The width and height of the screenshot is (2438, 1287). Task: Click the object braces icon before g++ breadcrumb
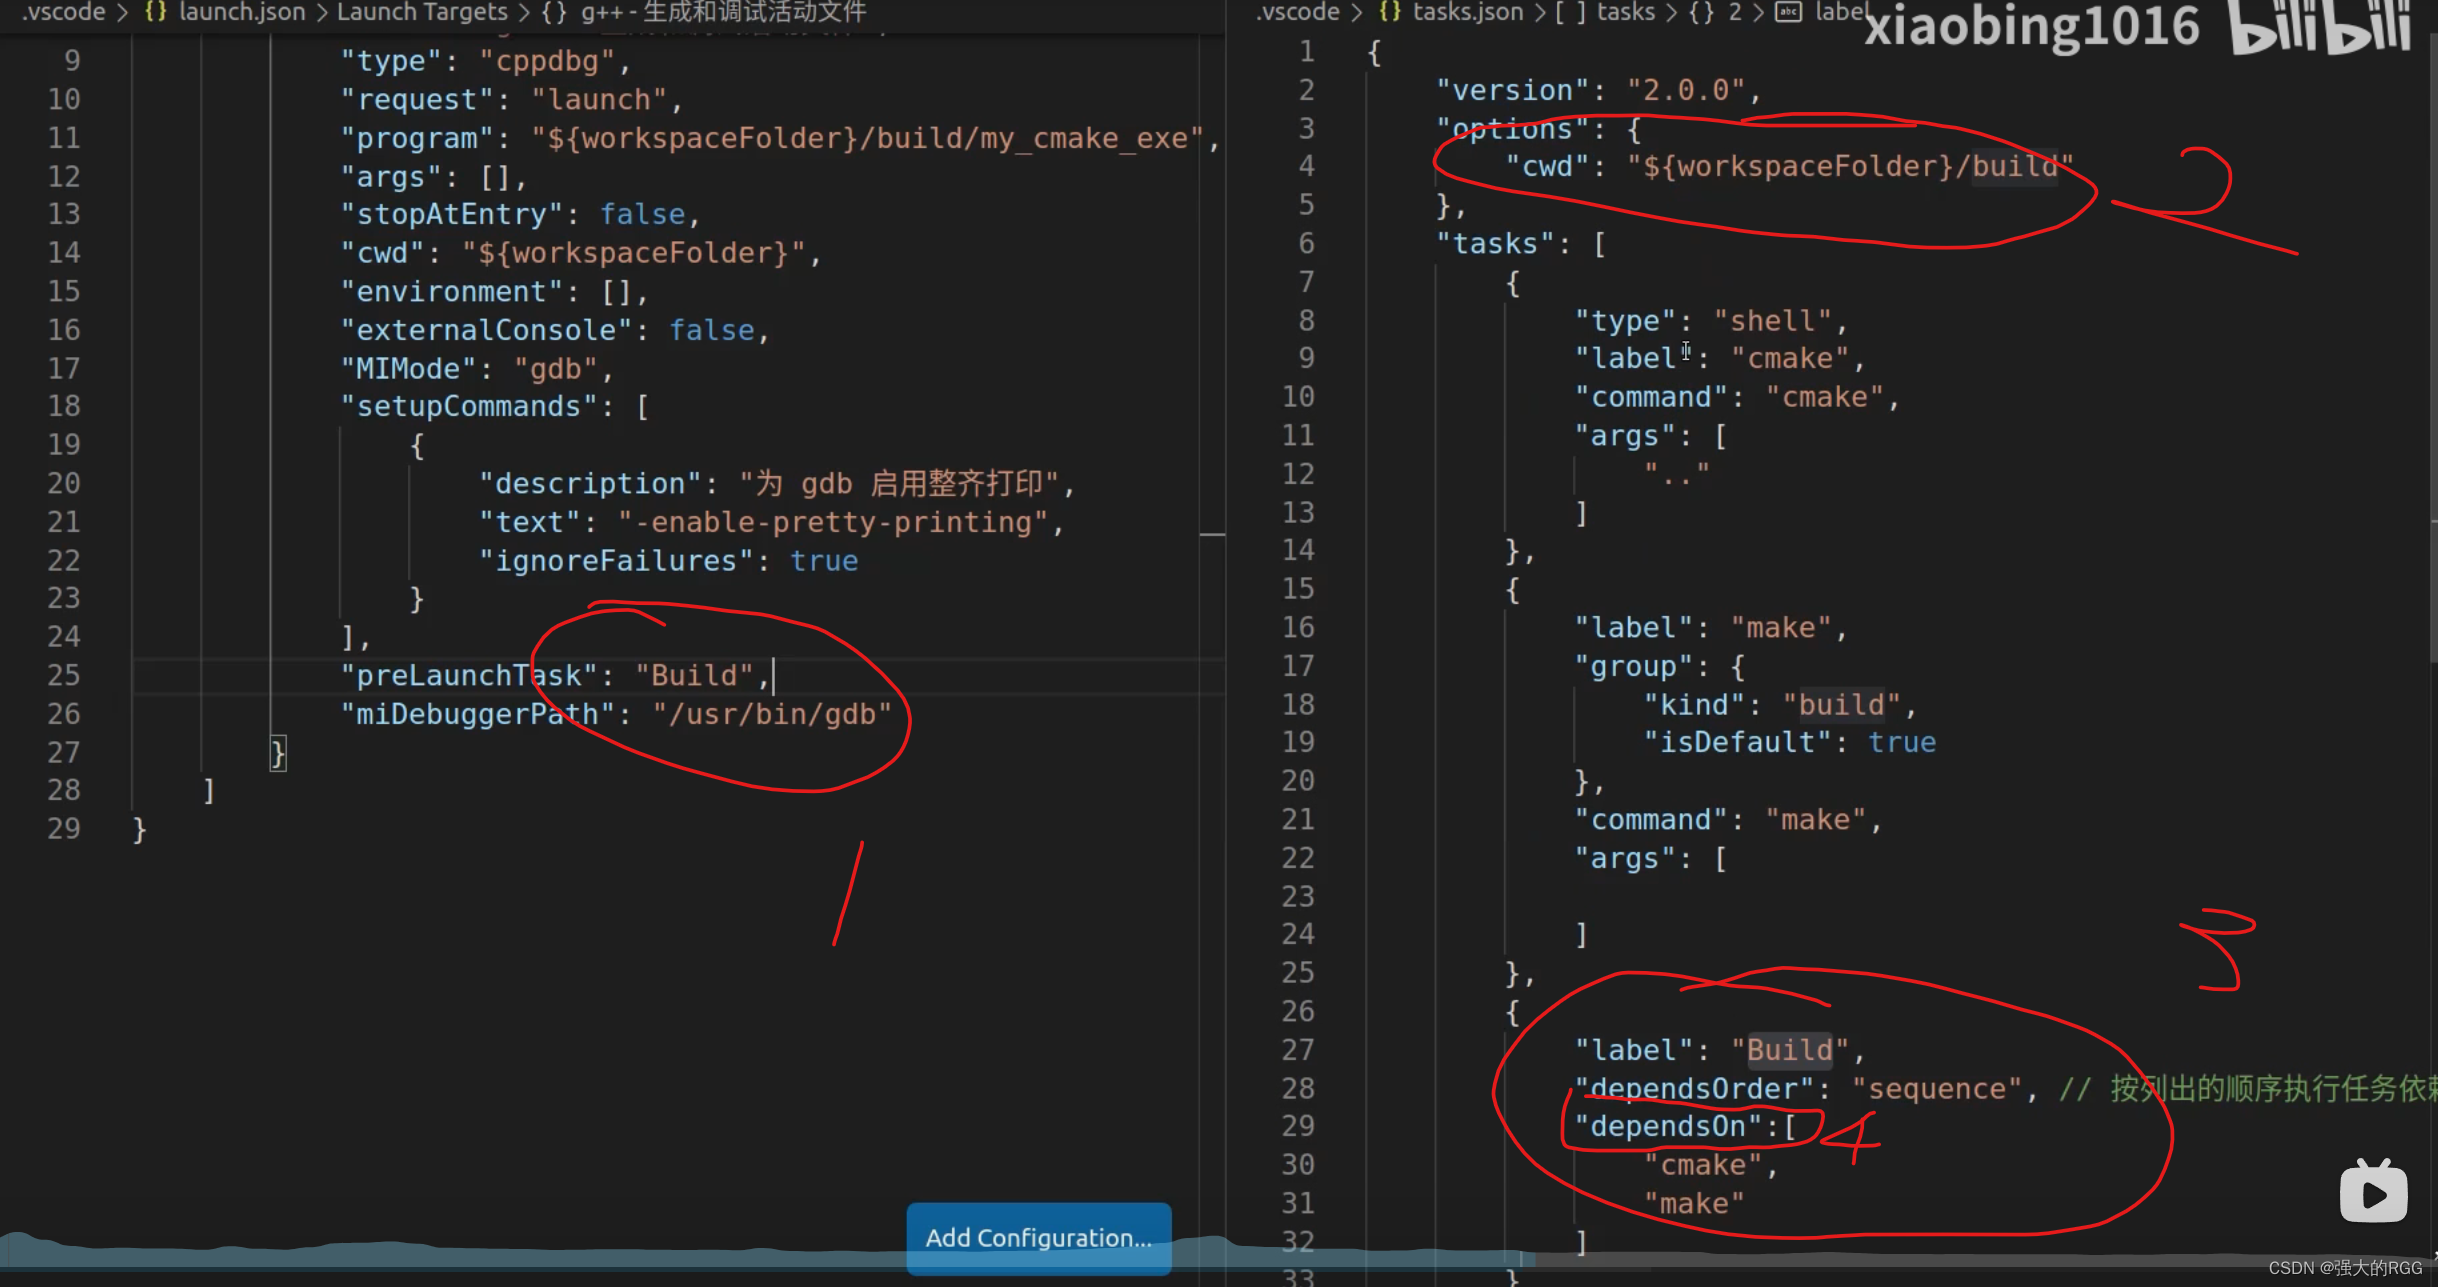pyautogui.click(x=554, y=12)
